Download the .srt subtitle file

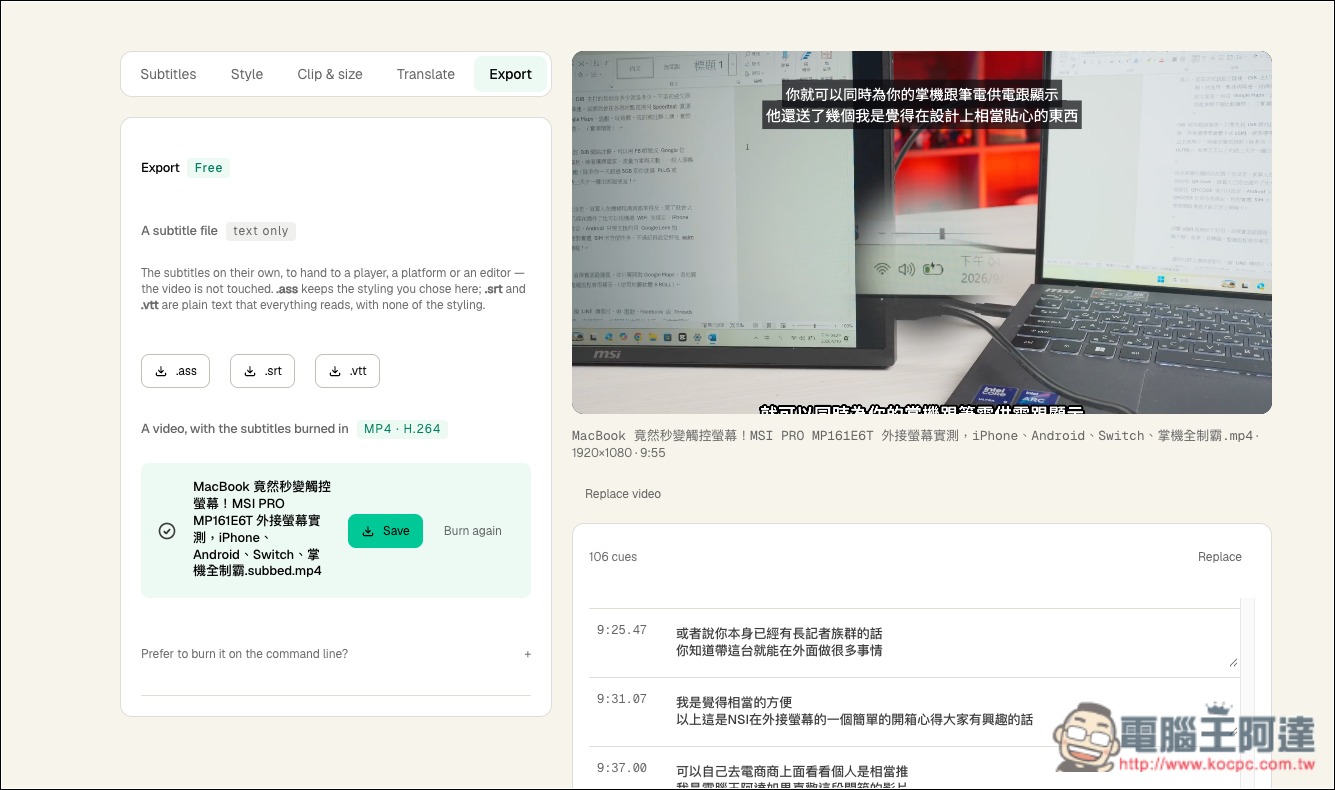click(x=263, y=371)
